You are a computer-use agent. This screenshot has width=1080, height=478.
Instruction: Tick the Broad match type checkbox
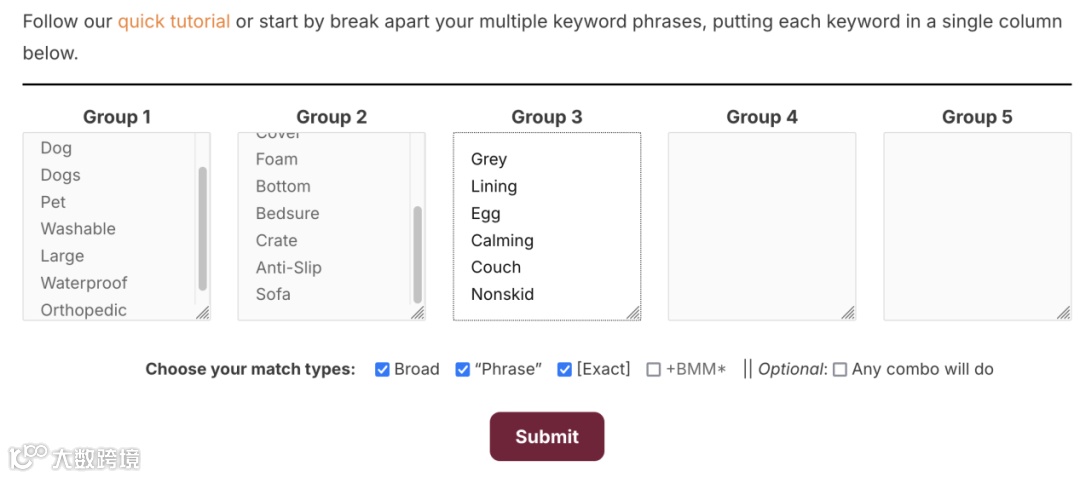[x=382, y=369]
